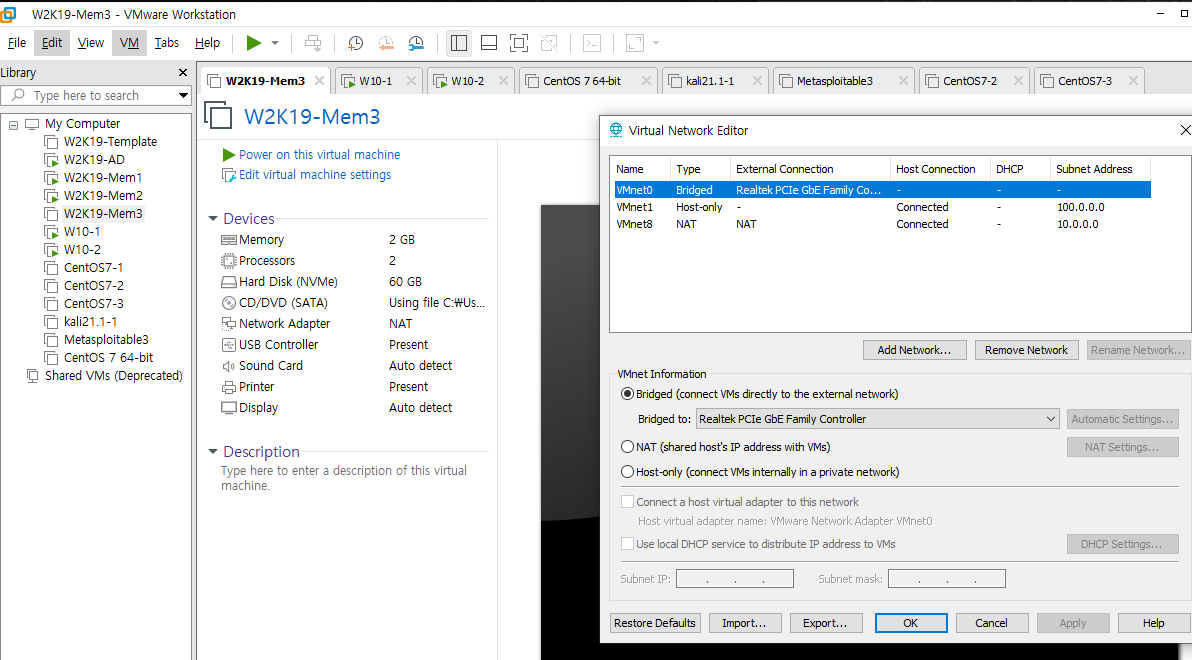The width and height of the screenshot is (1192, 660).
Task: Open the power options dropdown arrow
Action: 275,43
